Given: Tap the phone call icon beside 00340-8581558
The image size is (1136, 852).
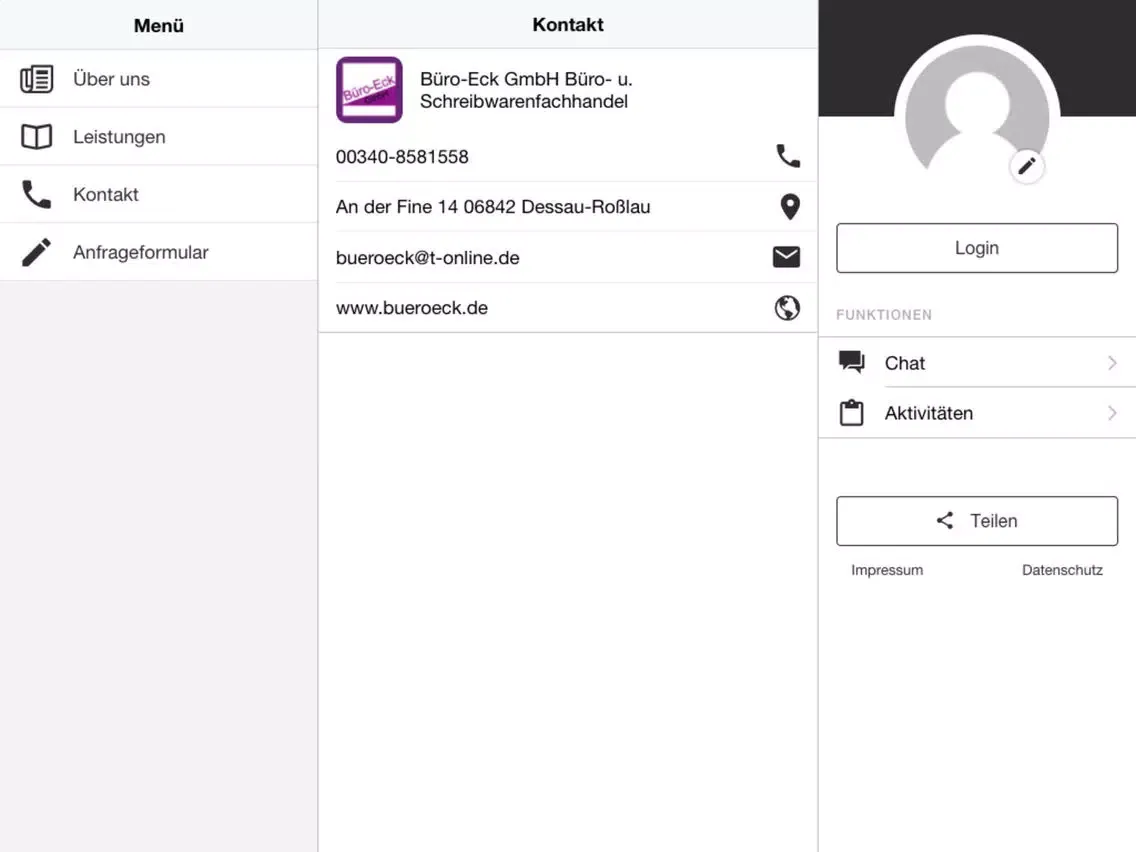Looking at the screenshot, I should pyautogui.click(x=788, y=156).
